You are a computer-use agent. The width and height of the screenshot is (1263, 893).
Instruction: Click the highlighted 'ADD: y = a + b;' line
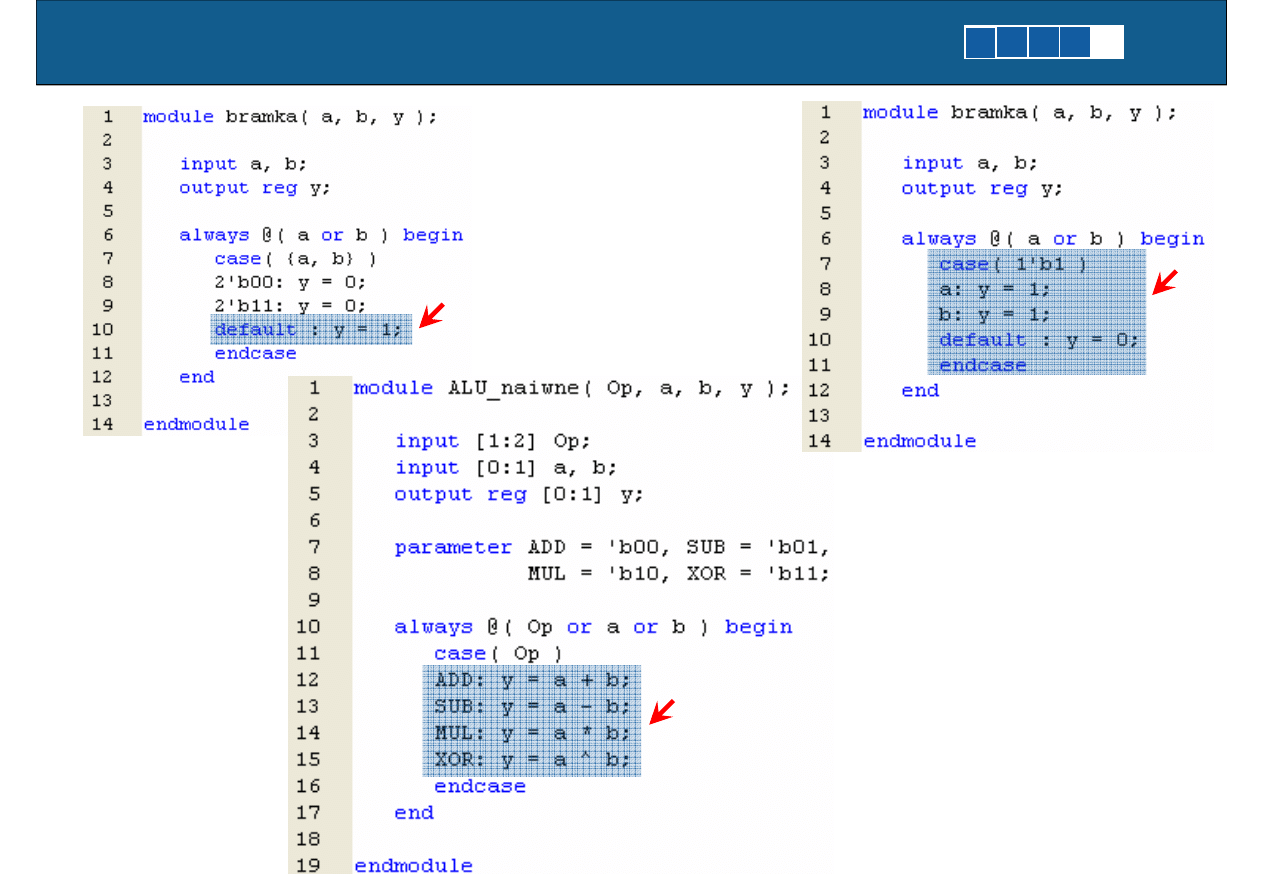pyautogui.click(x=532, y=680)
